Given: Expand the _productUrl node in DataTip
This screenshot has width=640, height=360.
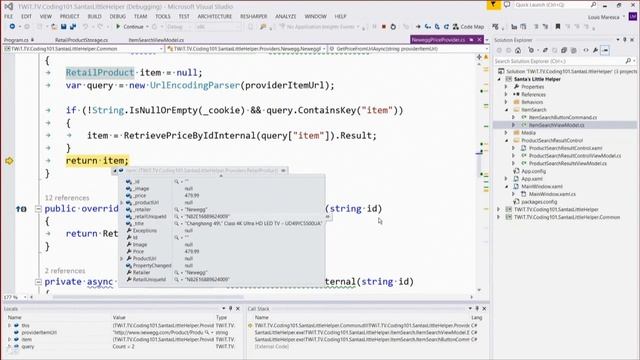Looking at the screenshot, I should click(x=122, y=202).
